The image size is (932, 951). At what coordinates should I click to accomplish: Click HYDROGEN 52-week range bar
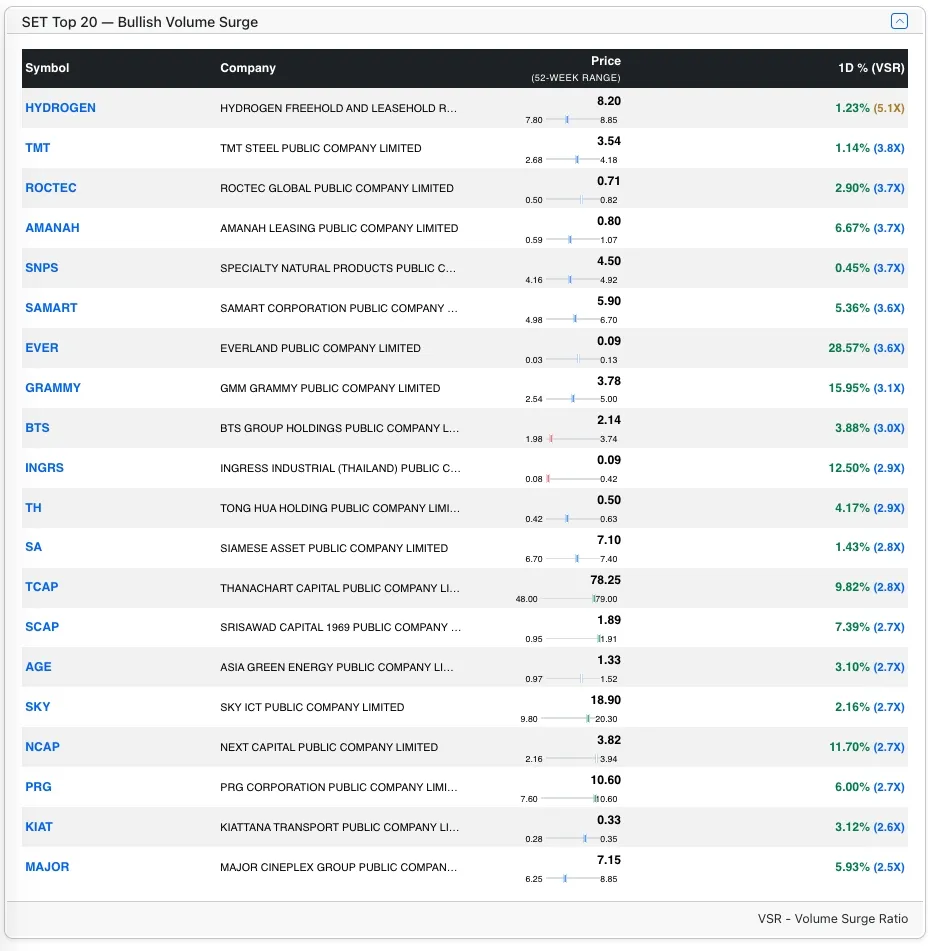click(572, 119)
